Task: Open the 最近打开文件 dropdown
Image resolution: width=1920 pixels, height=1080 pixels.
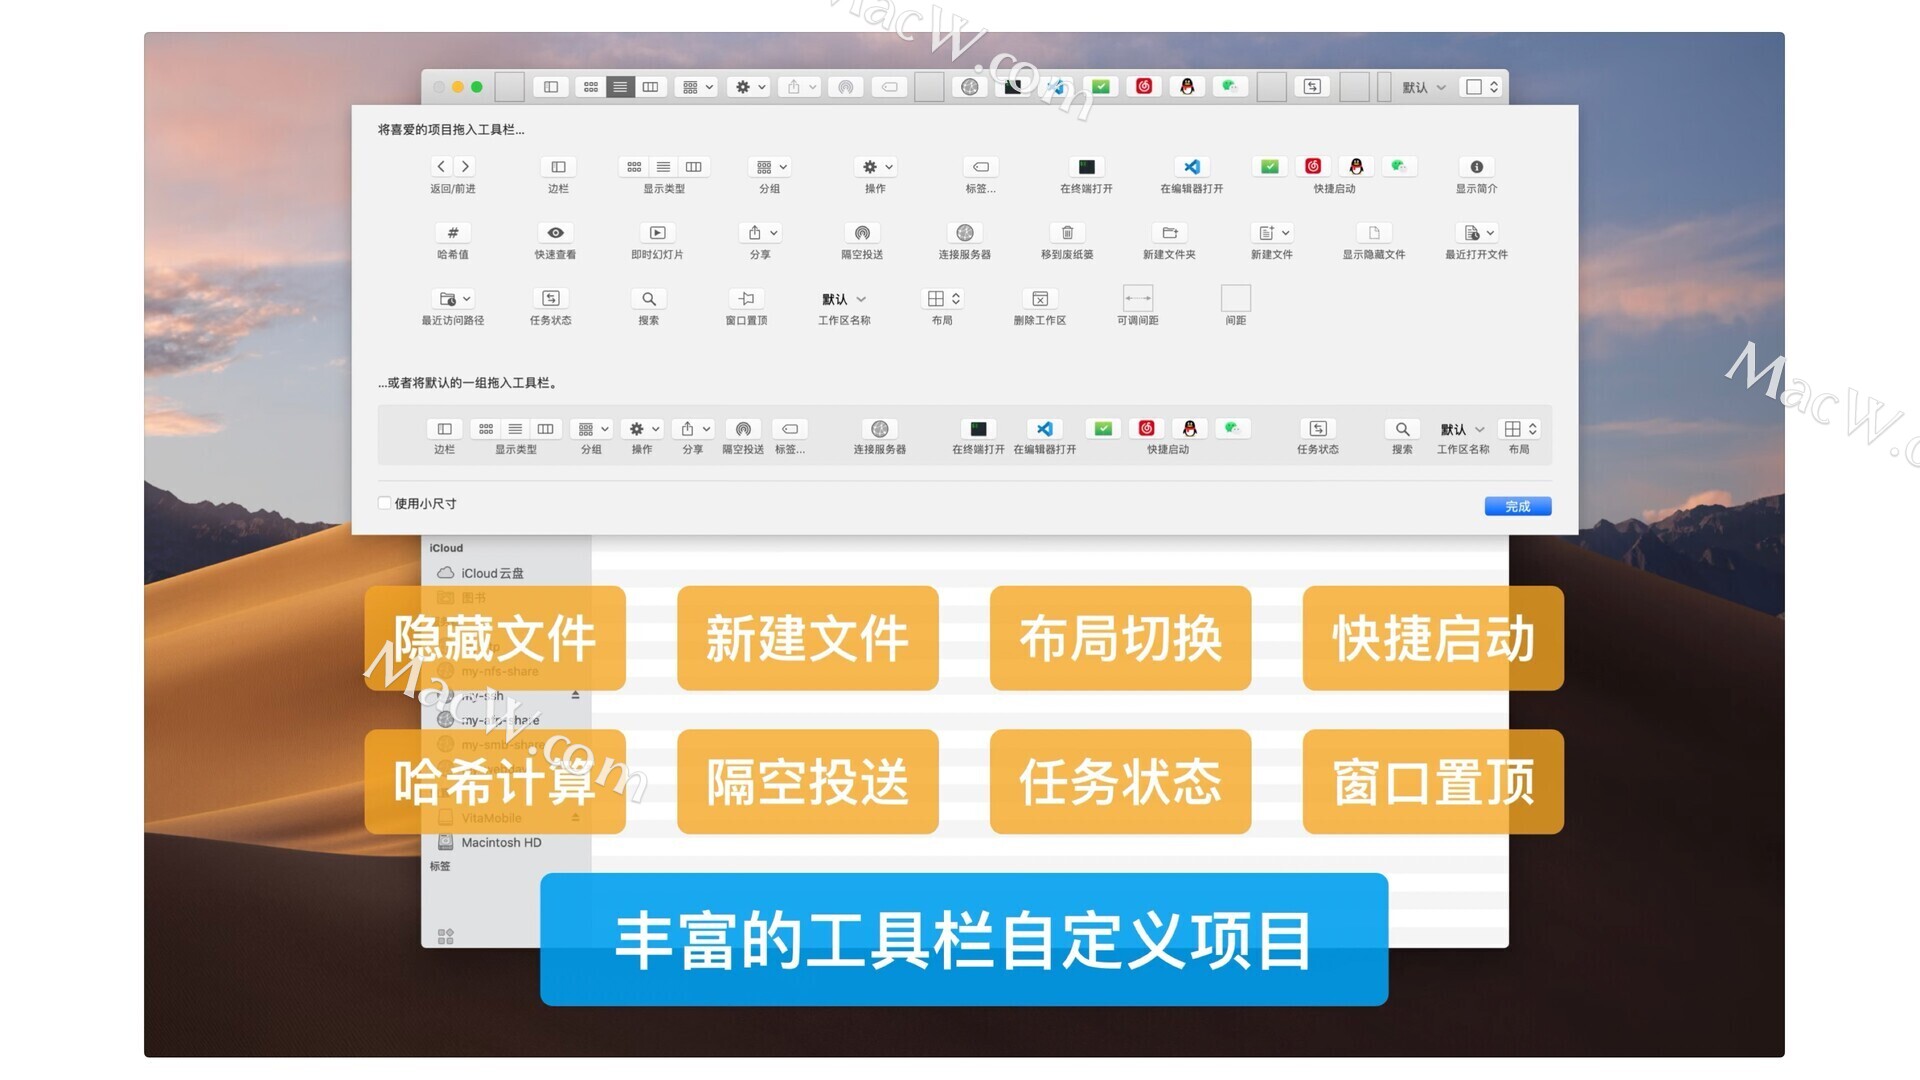Action: 1477,232
